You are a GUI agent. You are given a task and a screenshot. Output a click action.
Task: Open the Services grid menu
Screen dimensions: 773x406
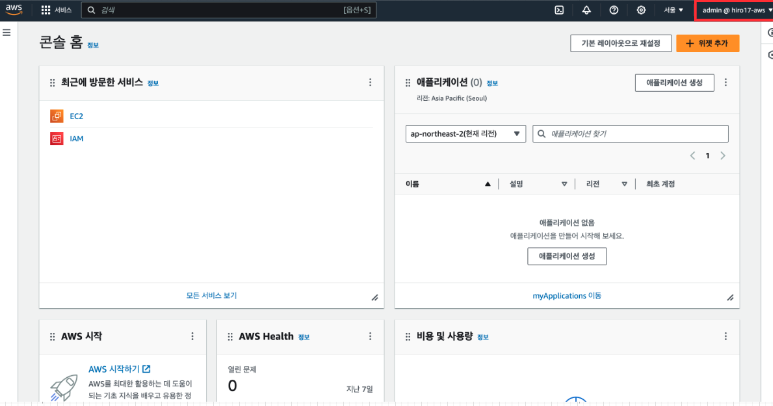[56, 10]
